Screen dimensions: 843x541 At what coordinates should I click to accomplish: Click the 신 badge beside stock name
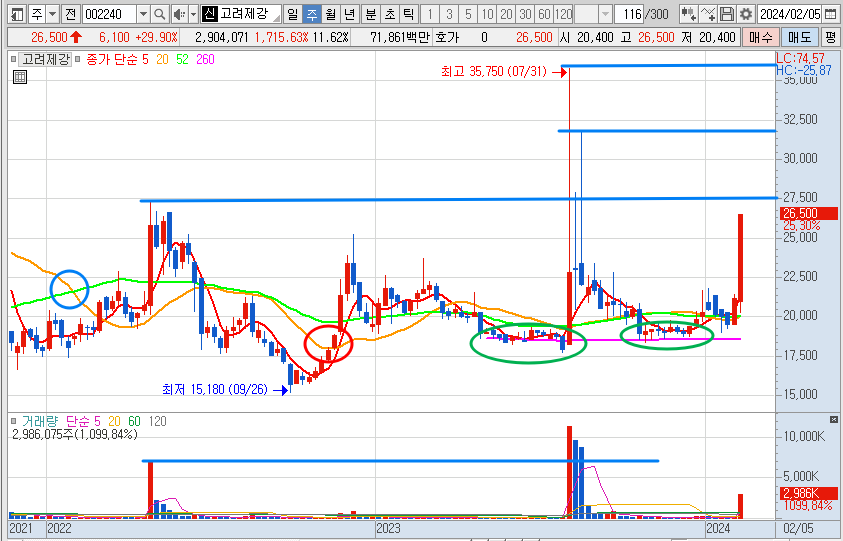(x=209, y=14)
